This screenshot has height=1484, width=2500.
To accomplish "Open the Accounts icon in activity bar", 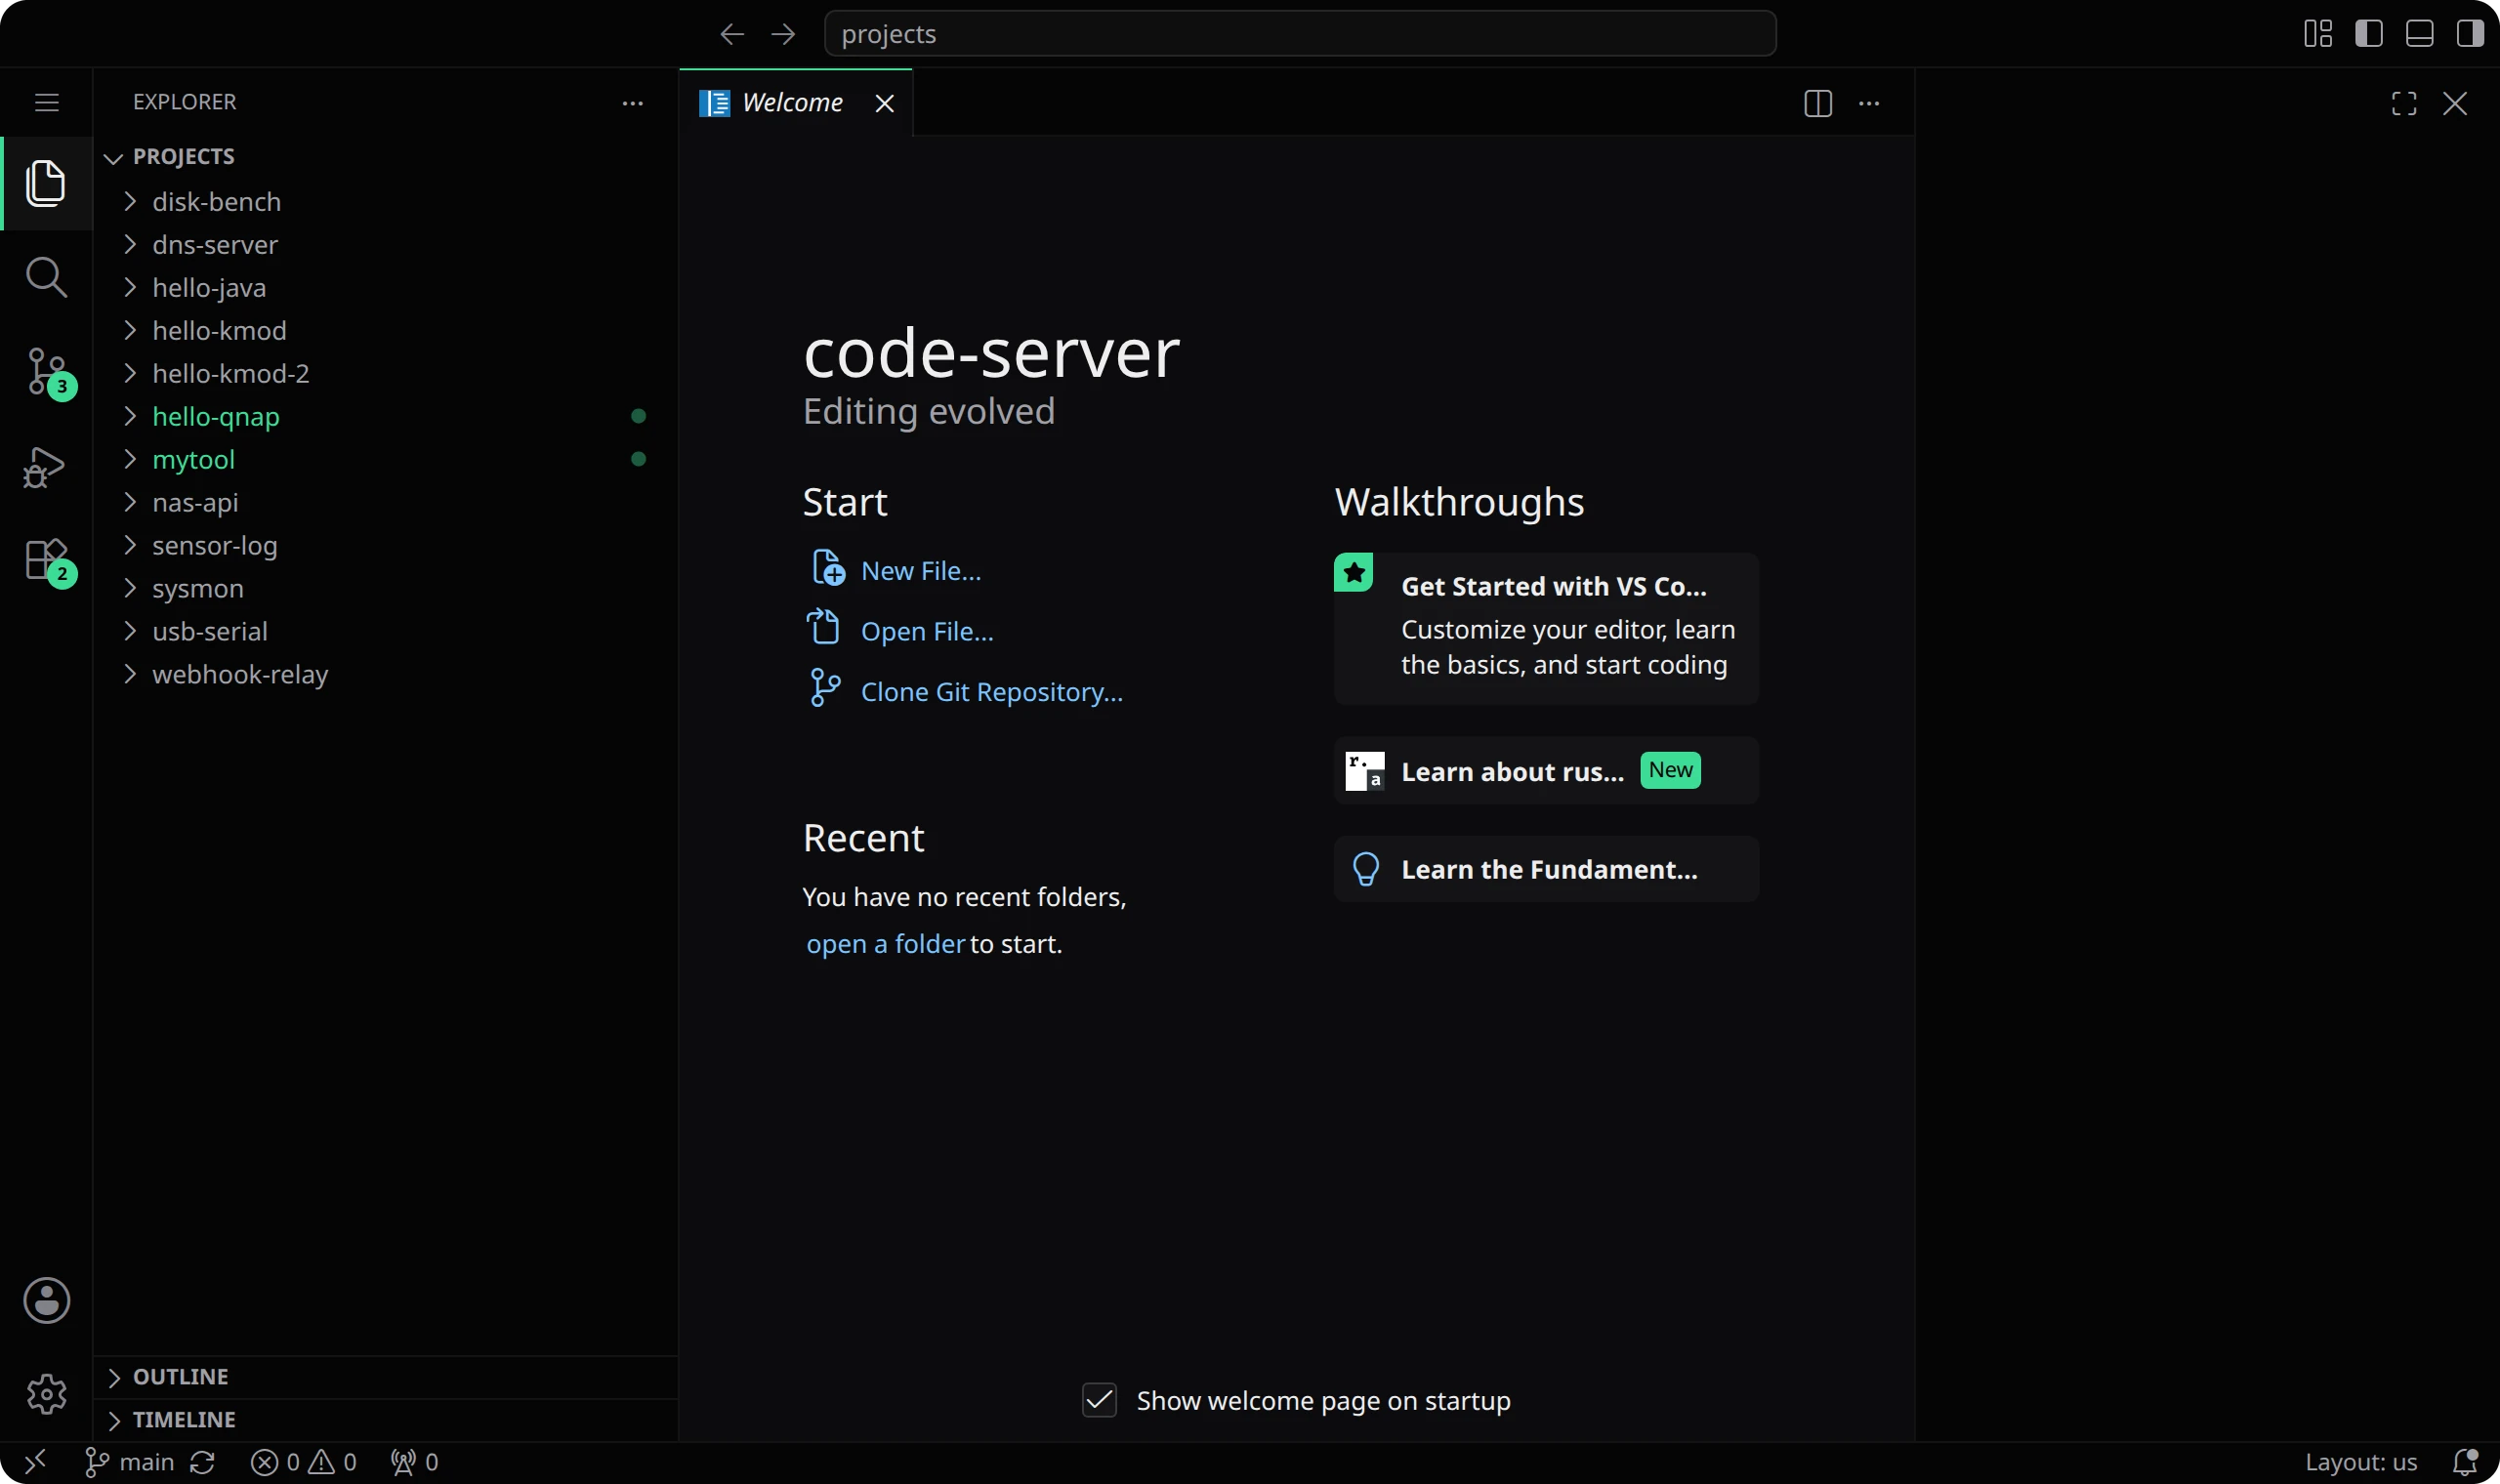I will [x=46, y=1300].
